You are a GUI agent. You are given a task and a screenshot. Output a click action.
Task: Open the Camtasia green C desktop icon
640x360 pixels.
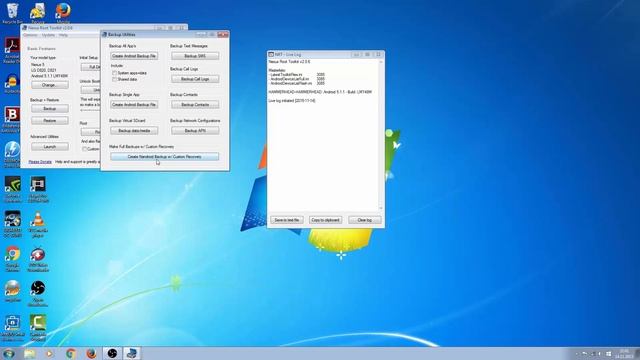coord(38,327)
